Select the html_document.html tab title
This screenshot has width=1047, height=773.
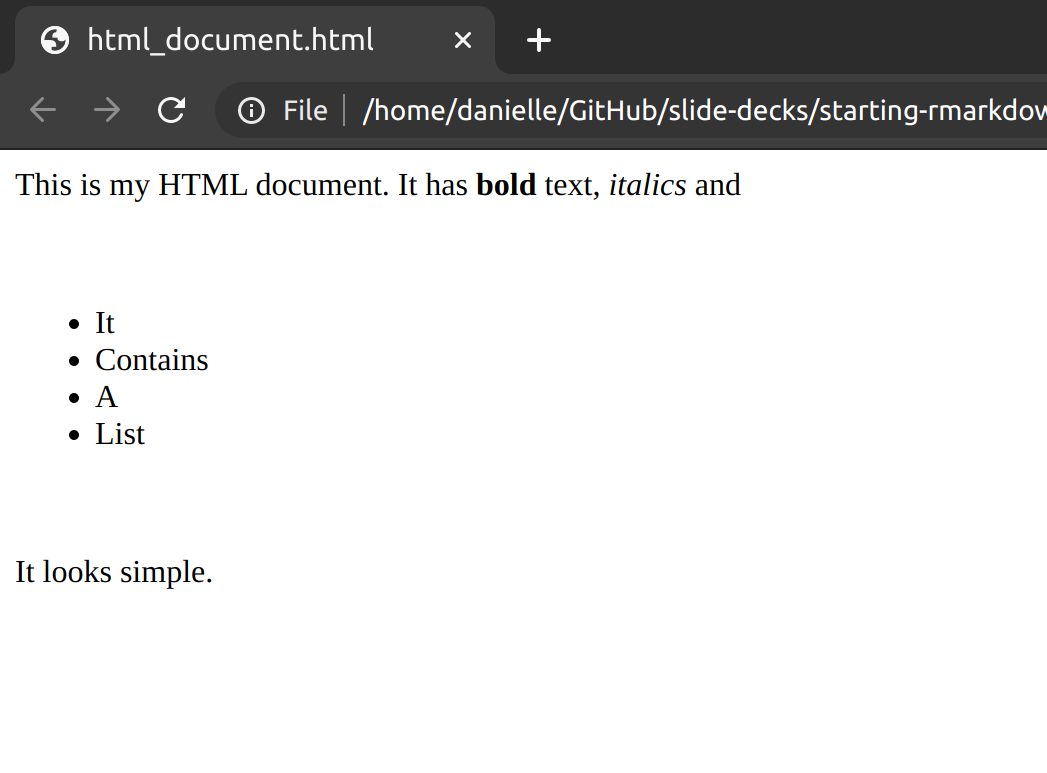[230, 40]
